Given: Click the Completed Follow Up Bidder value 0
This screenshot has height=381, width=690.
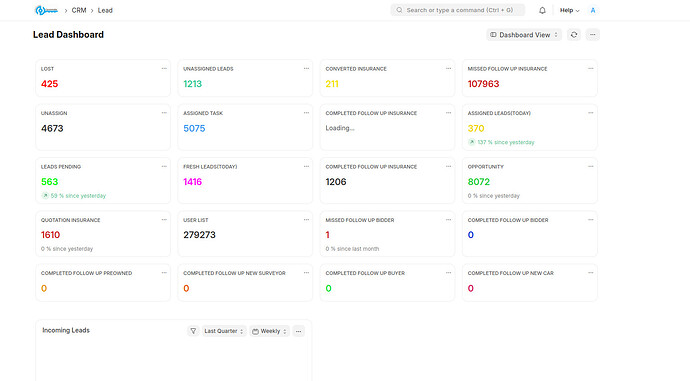Looking at the screenshot, I should point(470,235).
